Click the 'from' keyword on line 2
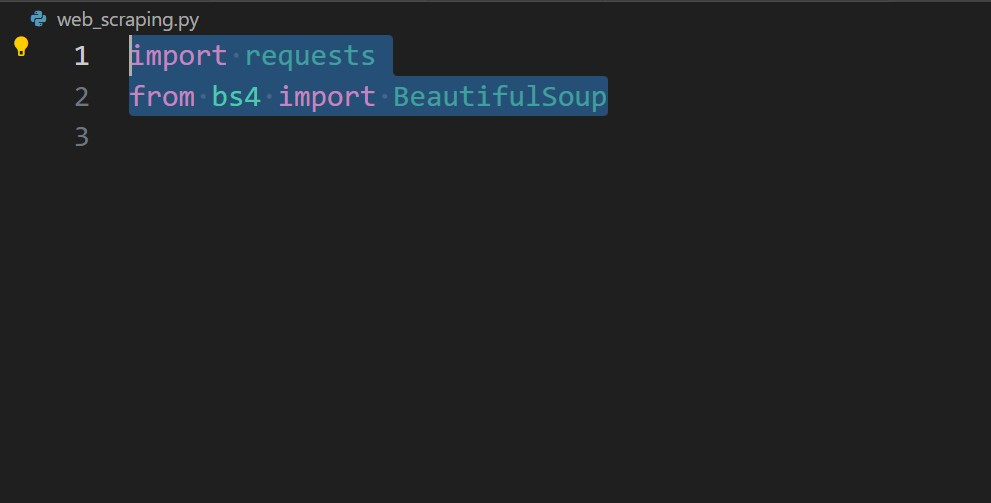 [162, 97]
